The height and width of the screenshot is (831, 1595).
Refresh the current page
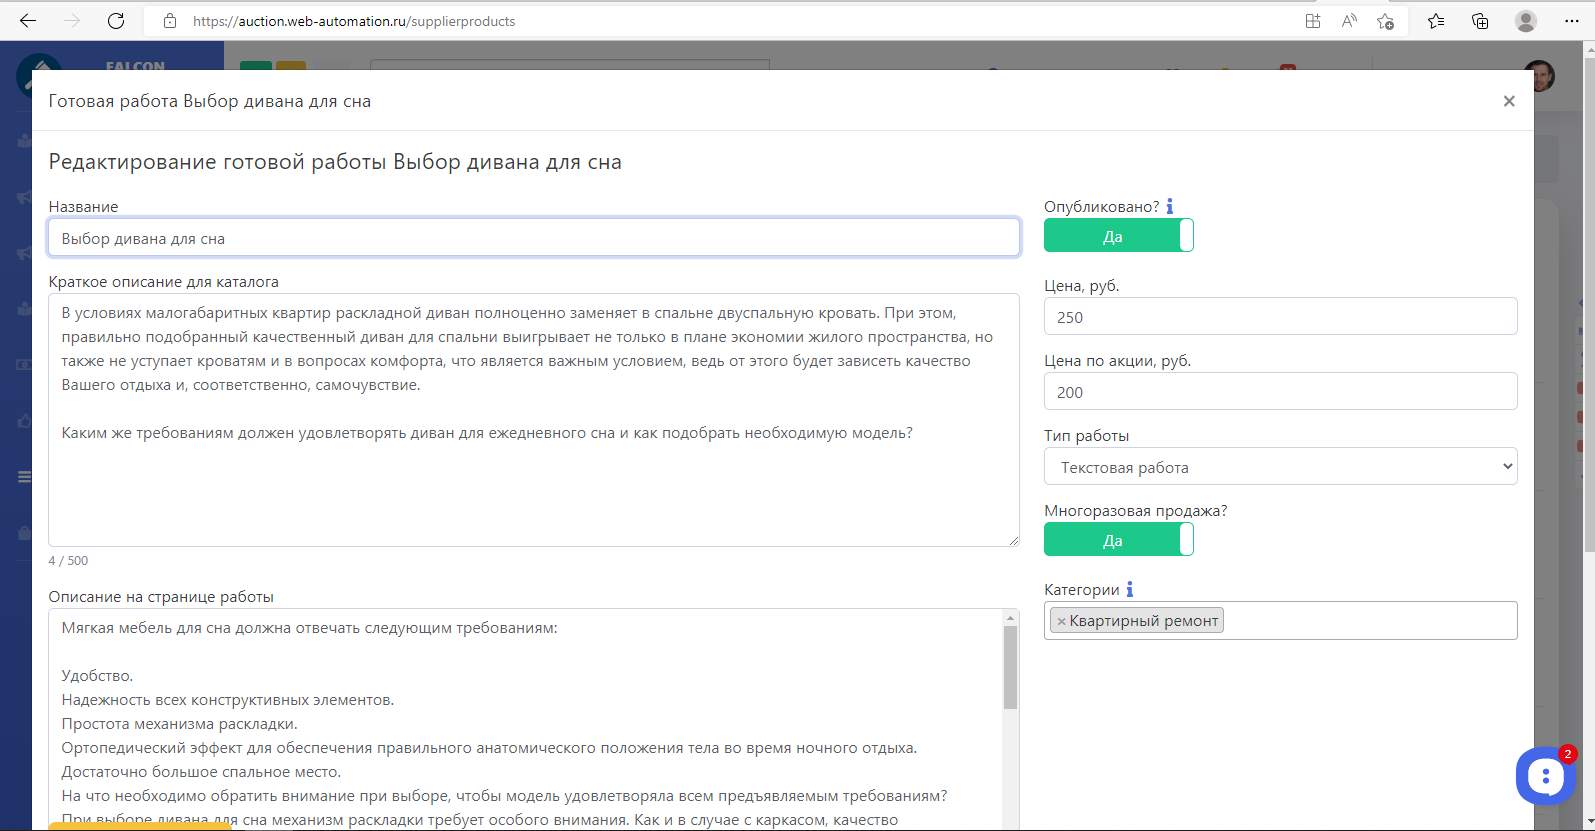coord(116,21)
